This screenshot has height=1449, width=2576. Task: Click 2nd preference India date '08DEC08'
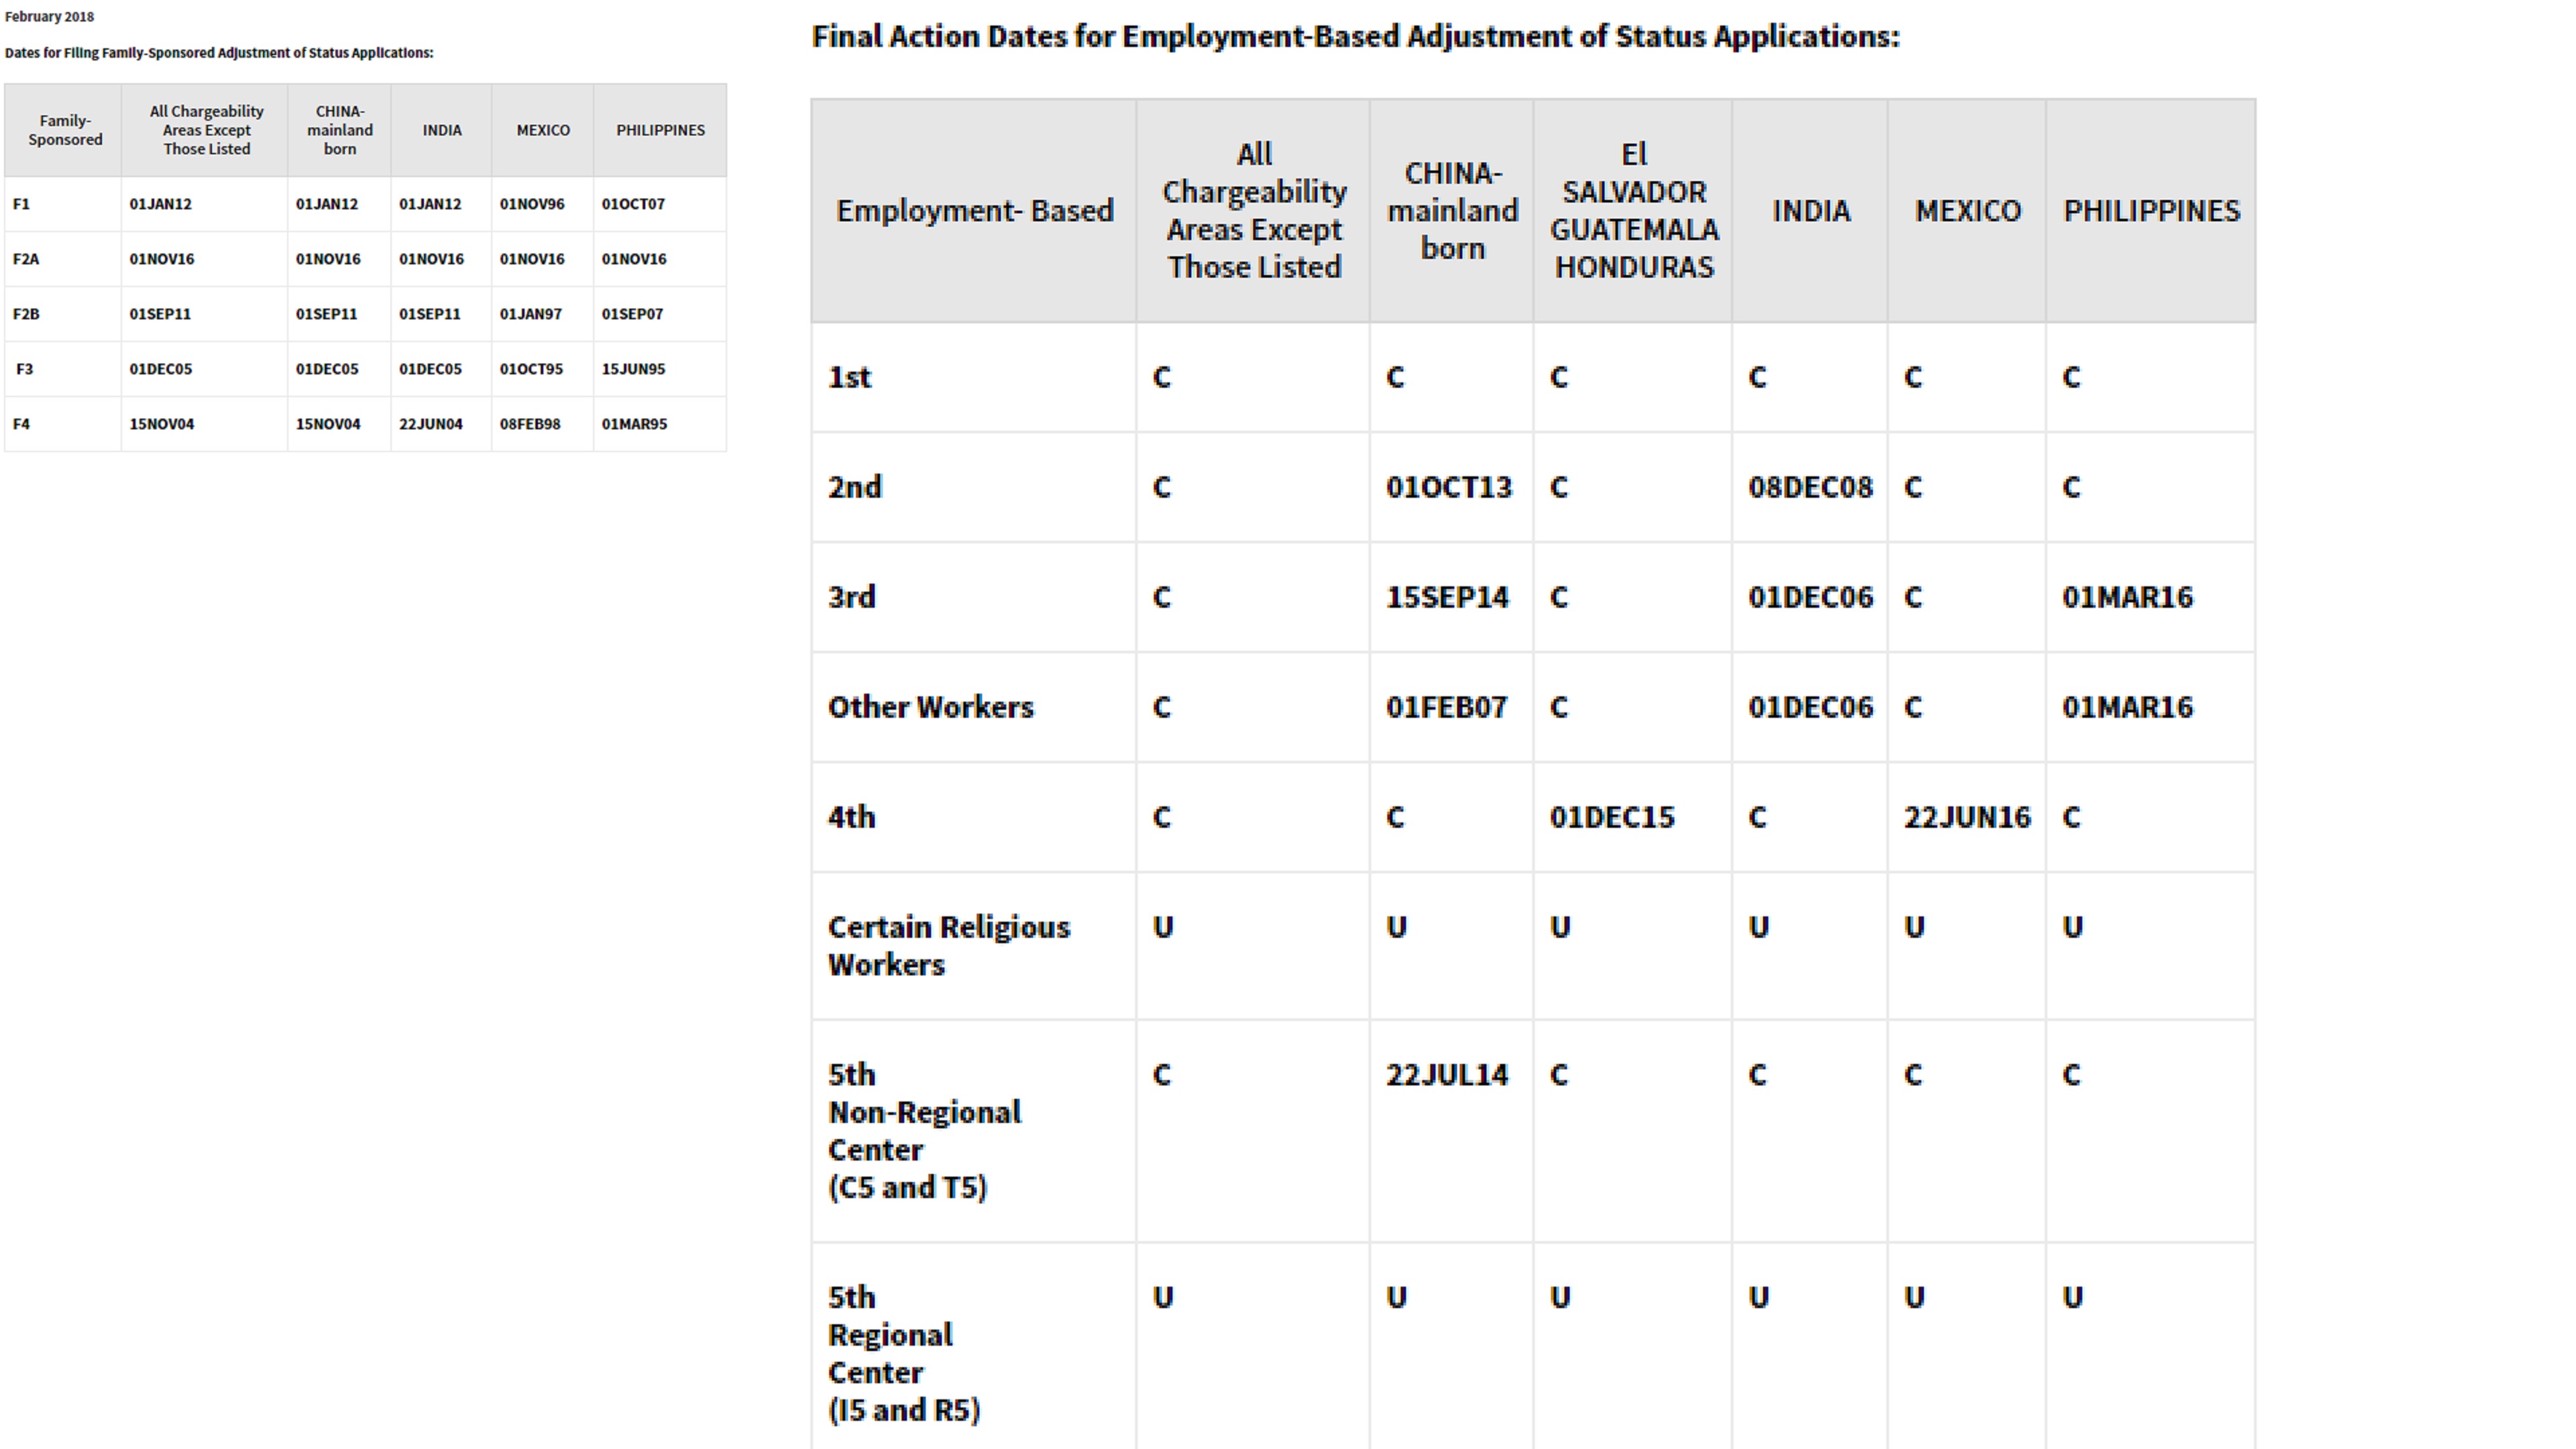(x=1810, y=488)
